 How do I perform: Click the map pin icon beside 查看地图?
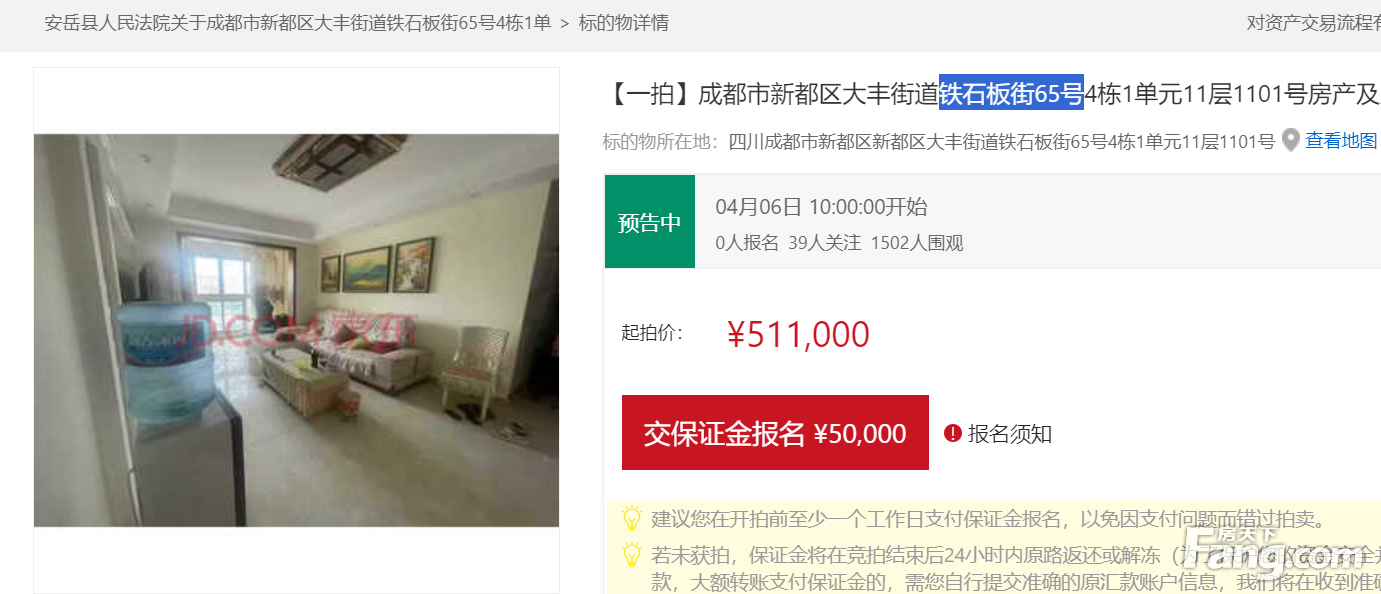(1291, 141)
